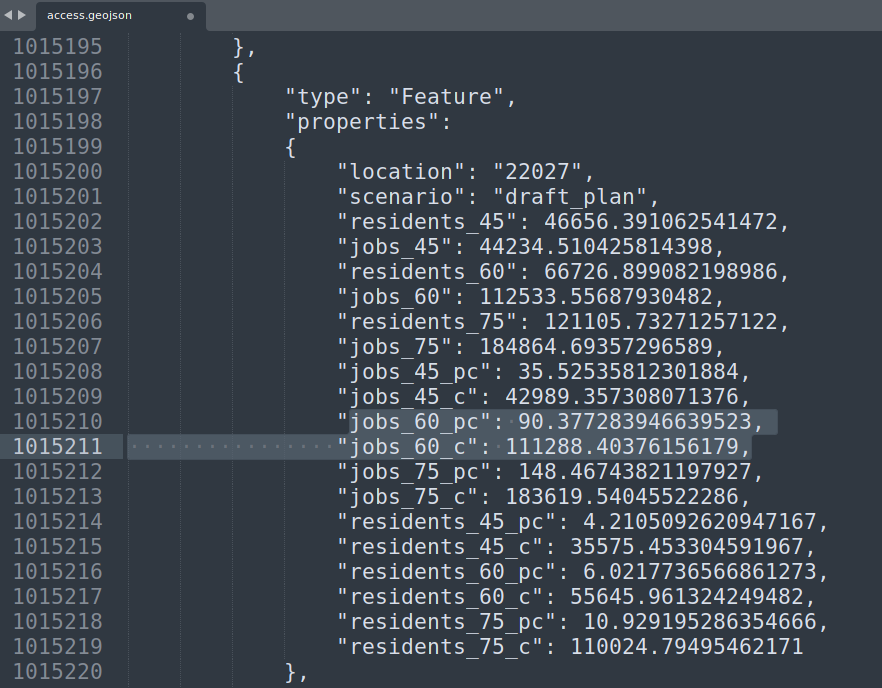Click the "residents_75_pc" key
Image resolution: width=882 pixels, height=688 pixels.
coord(446,622)
